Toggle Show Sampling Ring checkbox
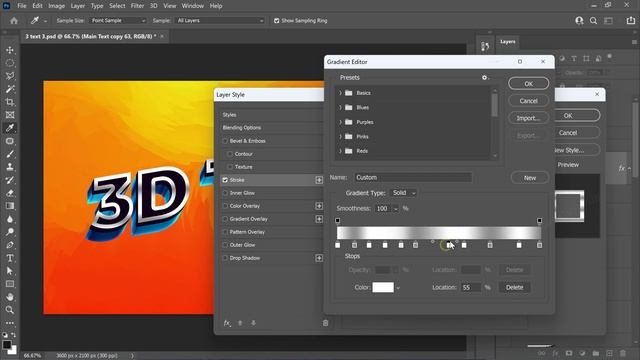 pos(276,20)
